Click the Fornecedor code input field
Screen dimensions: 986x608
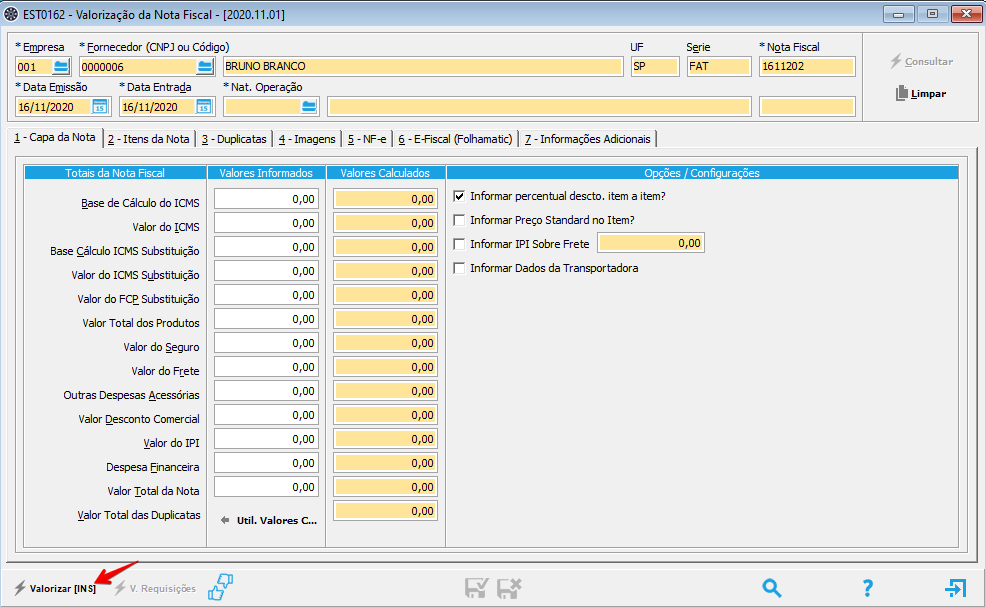point(138,67)
